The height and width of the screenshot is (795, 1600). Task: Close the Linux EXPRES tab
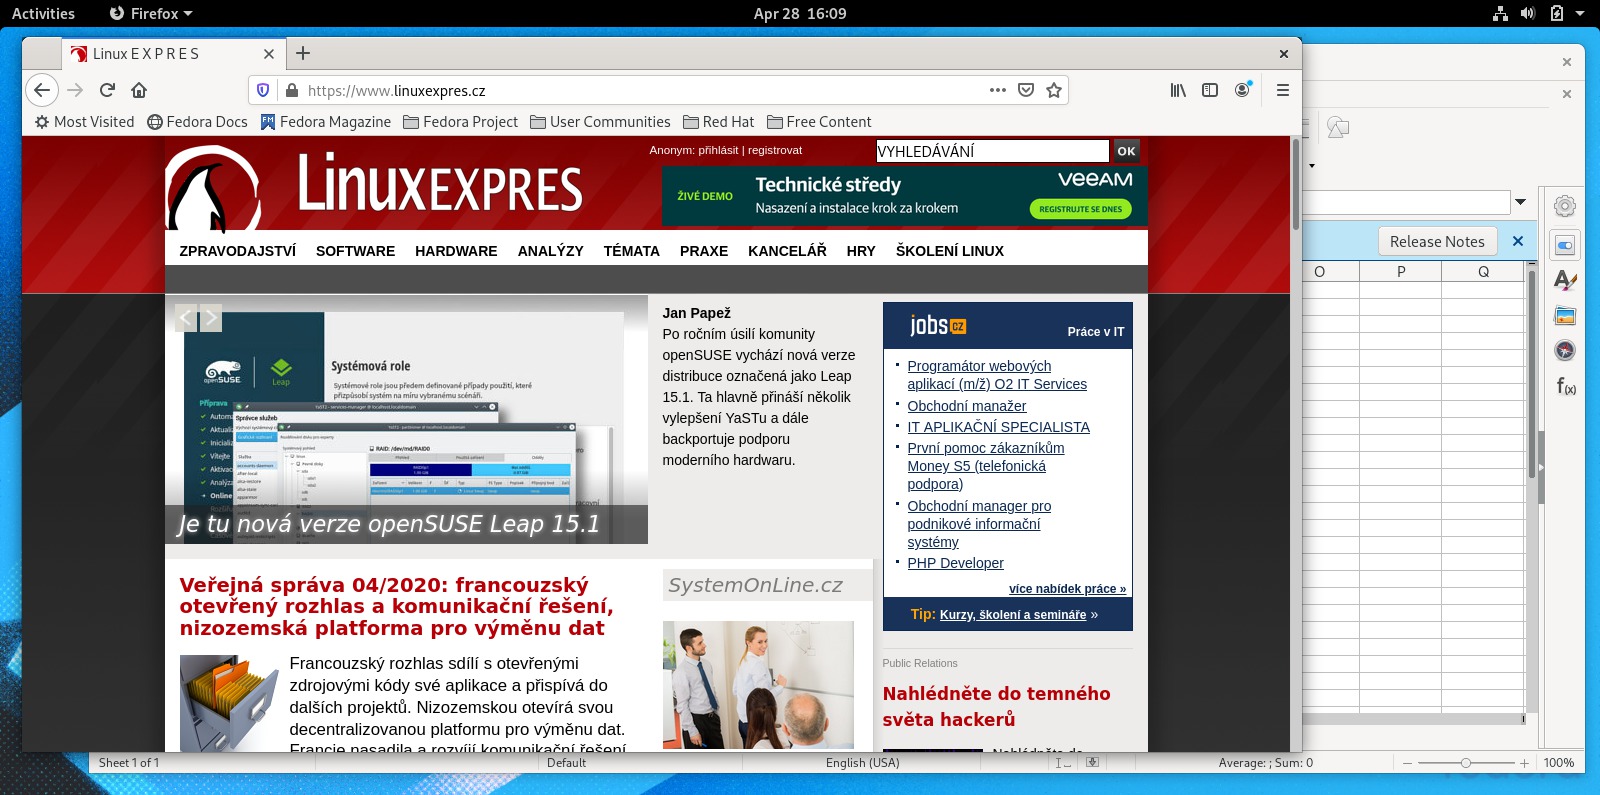[269, 54]
